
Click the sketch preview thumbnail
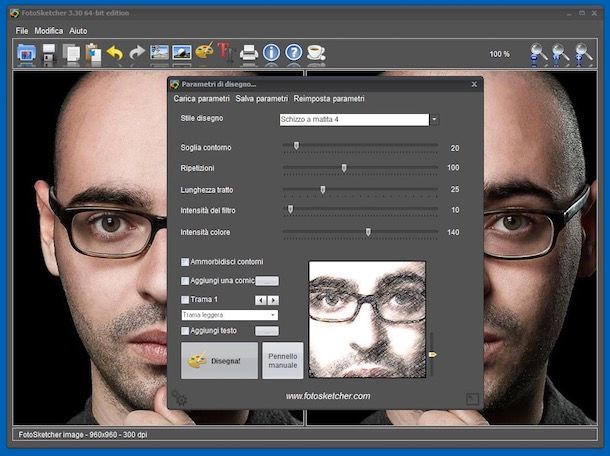(367, 319)
